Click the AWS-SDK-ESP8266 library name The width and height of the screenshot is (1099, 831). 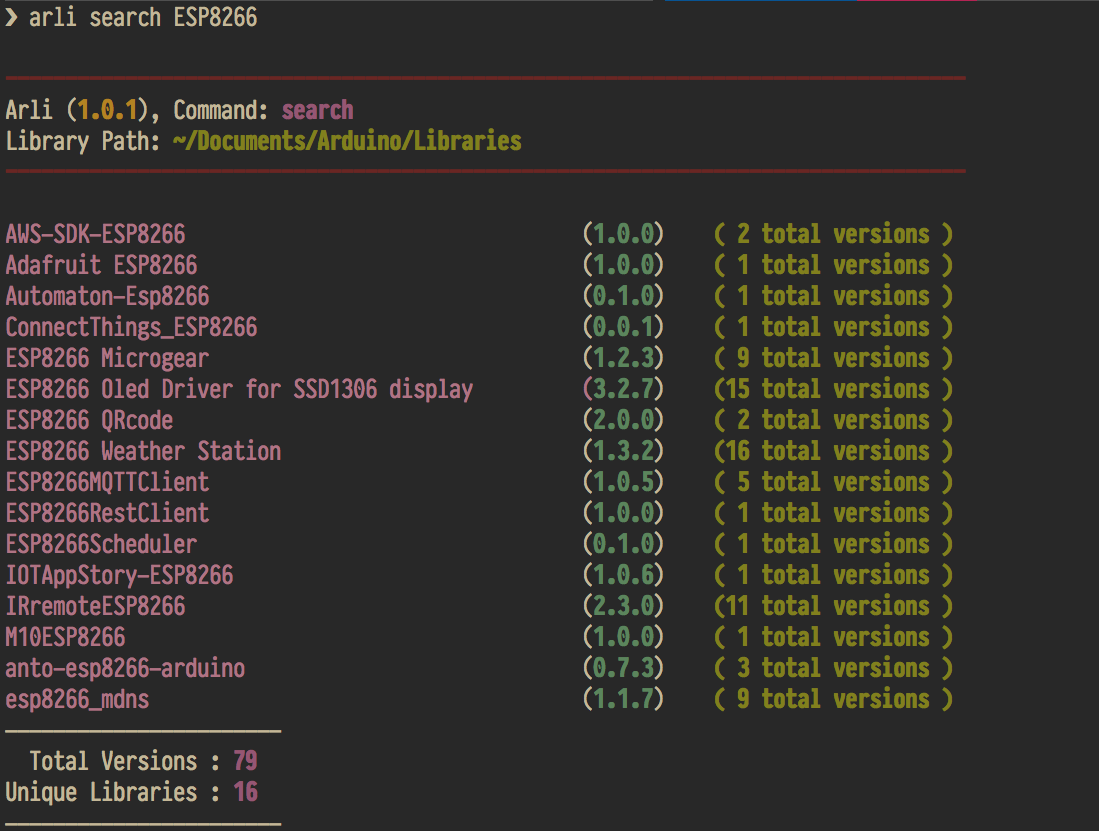click(x=95, y=234)
